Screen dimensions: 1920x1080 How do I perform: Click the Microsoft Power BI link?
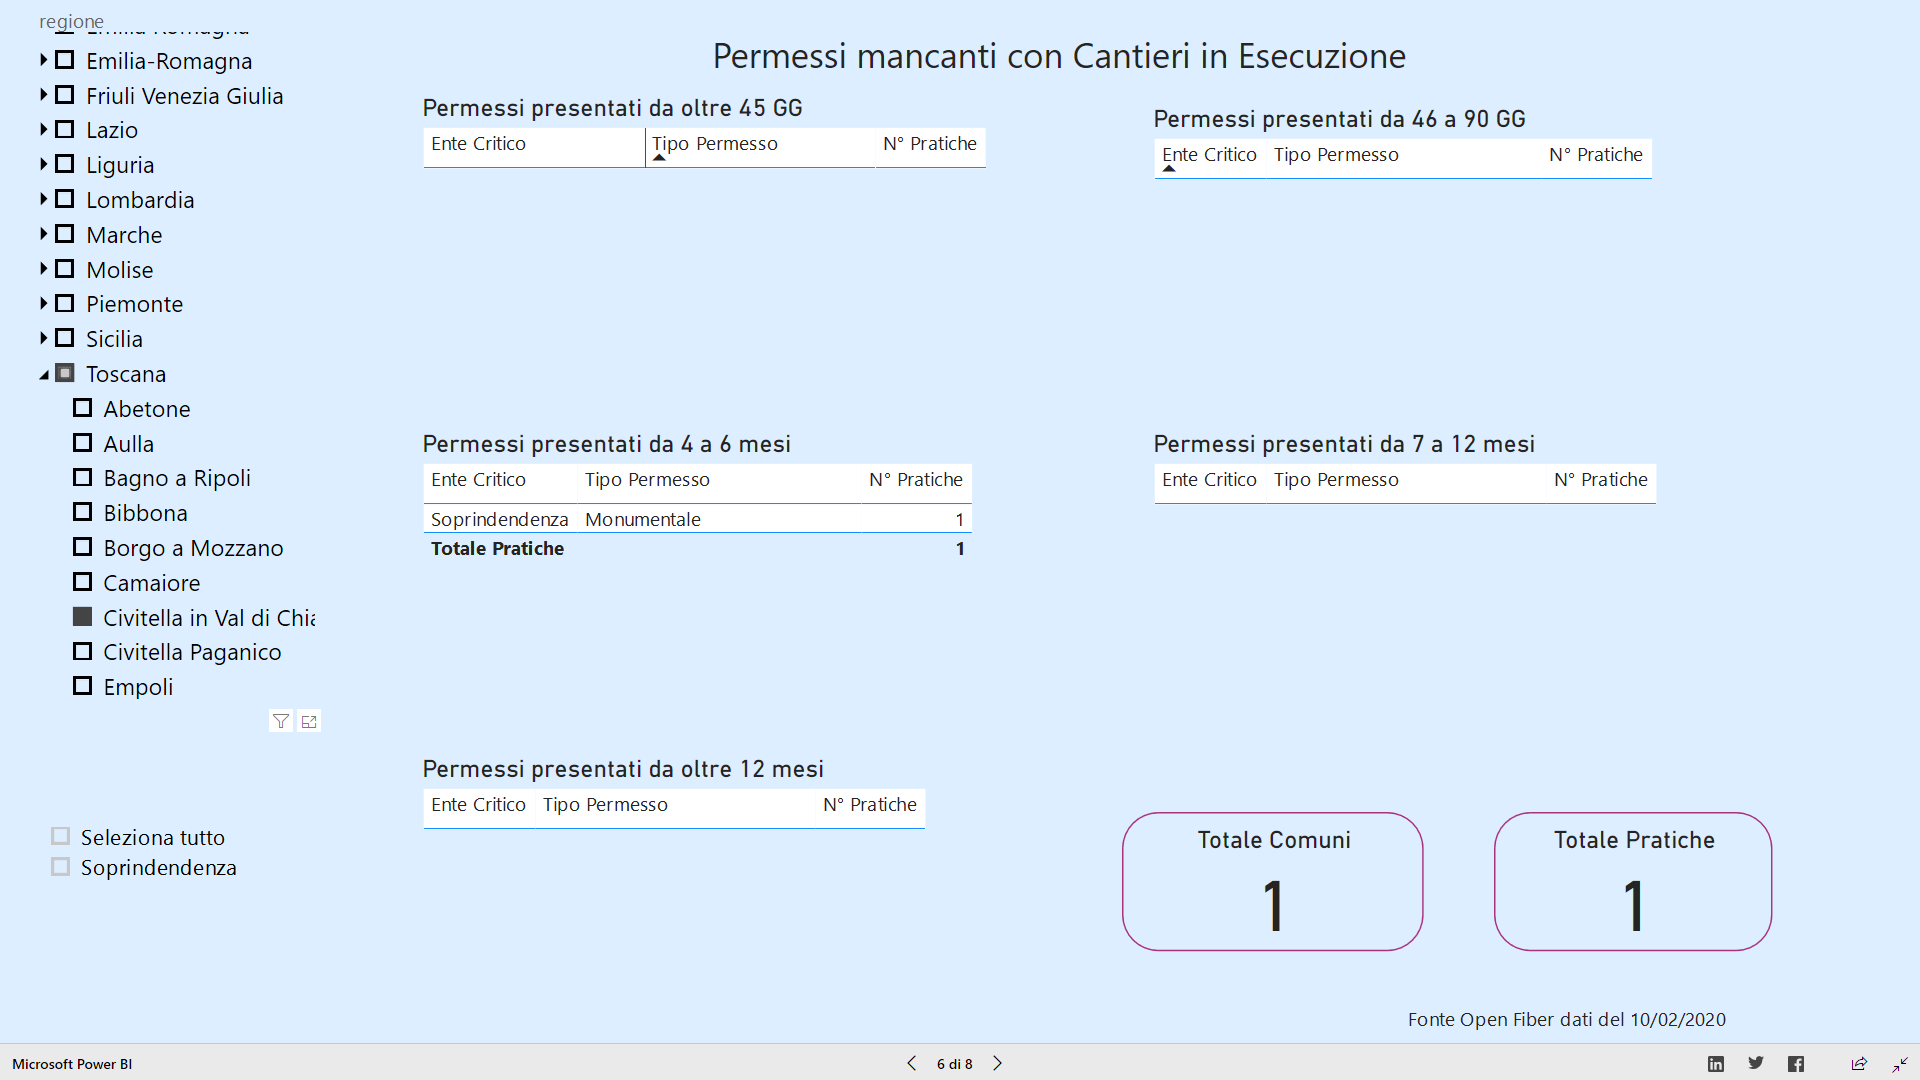pos(72,1064)
